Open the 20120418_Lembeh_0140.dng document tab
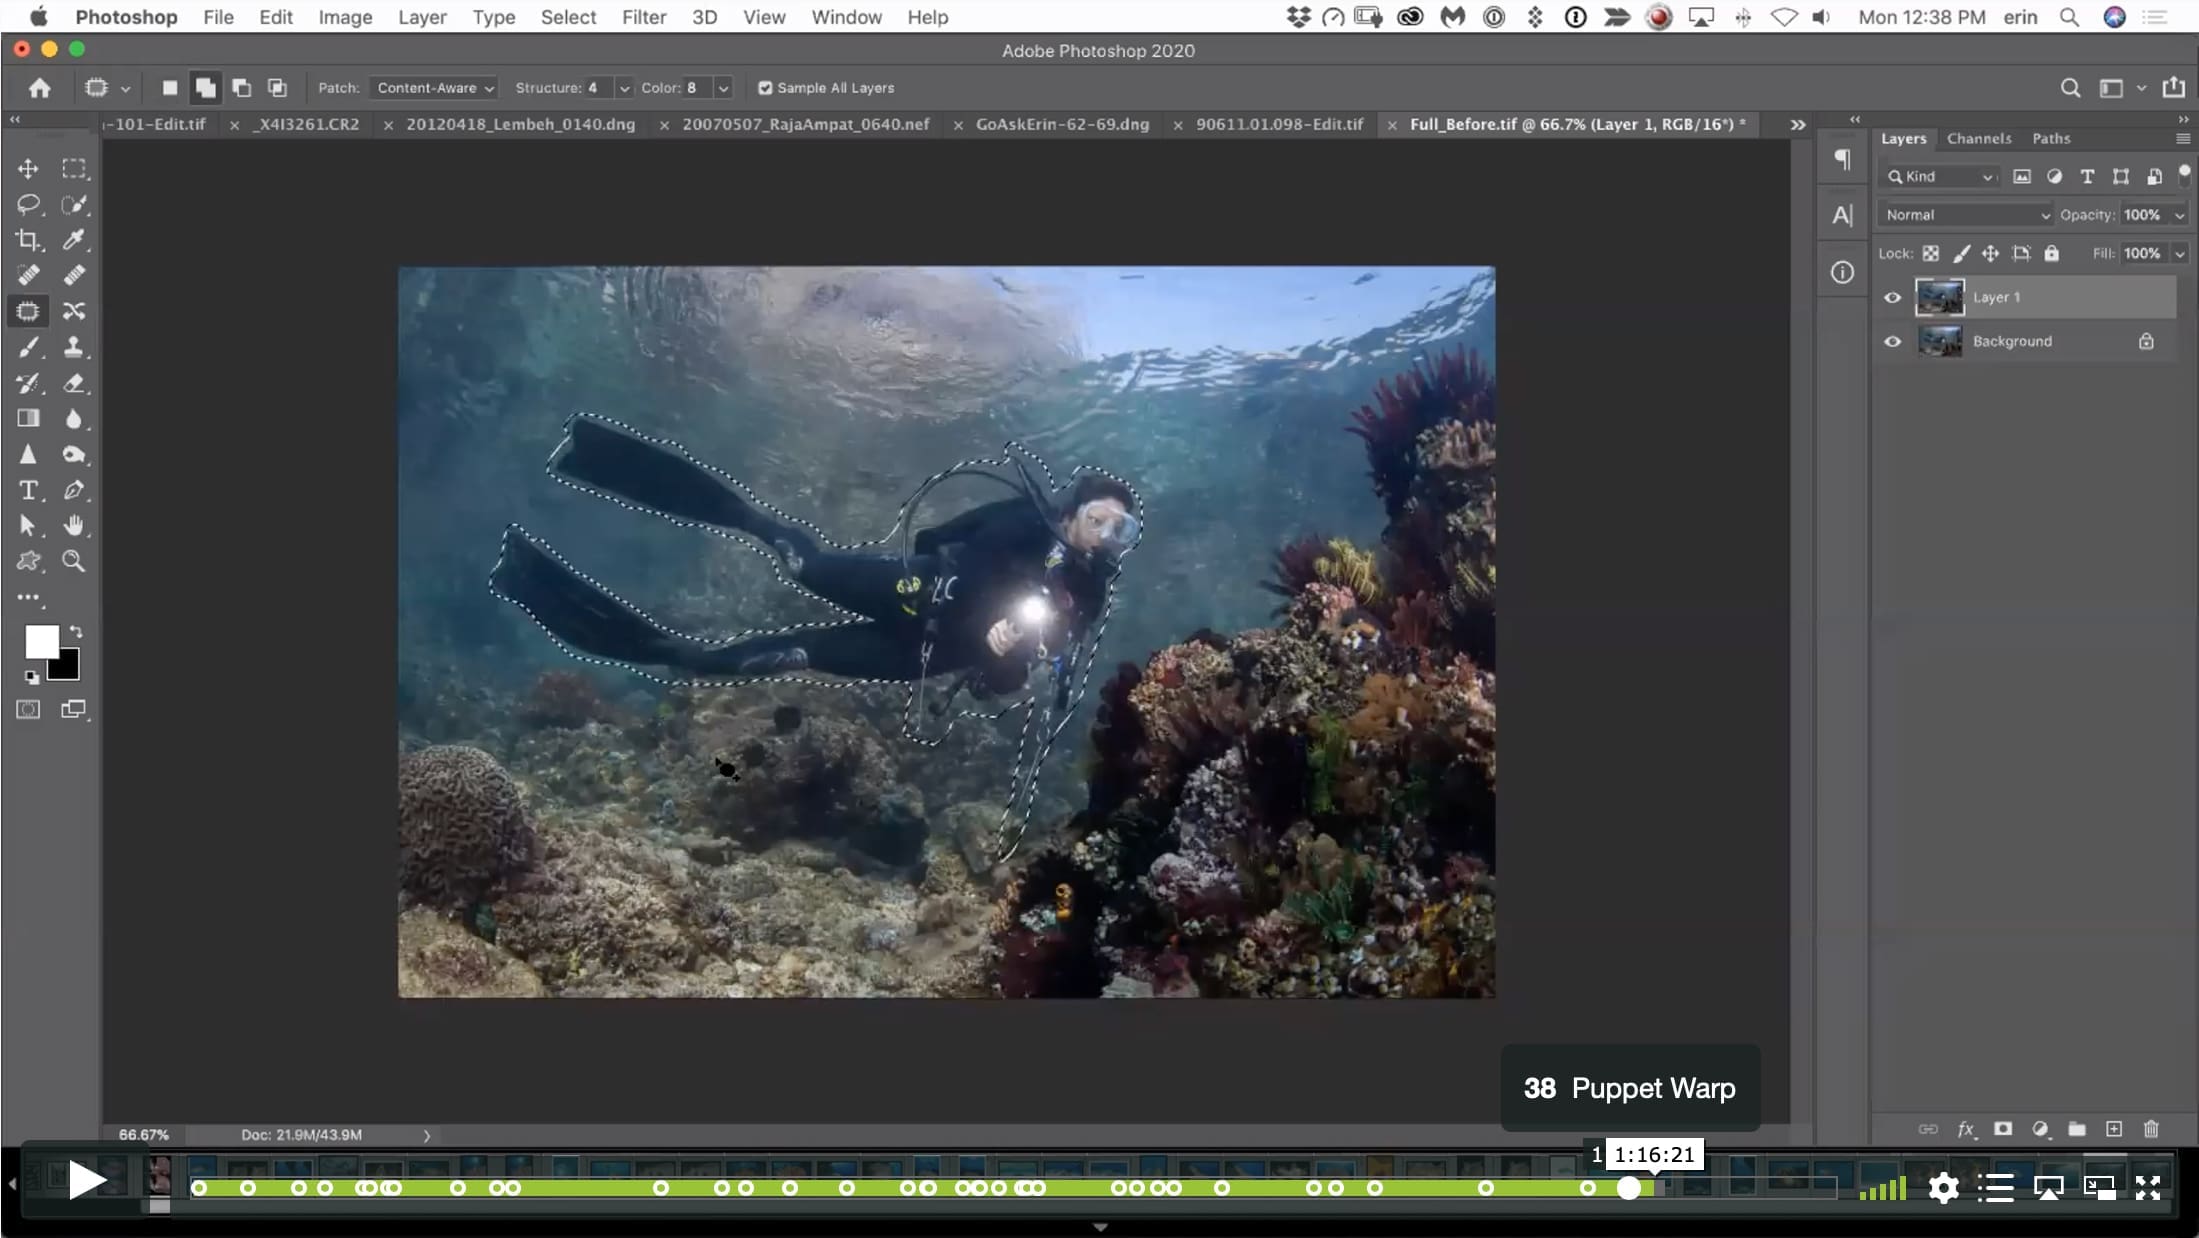The width and height of the screenshot is (2199, 1238). [x=520, y=124]
